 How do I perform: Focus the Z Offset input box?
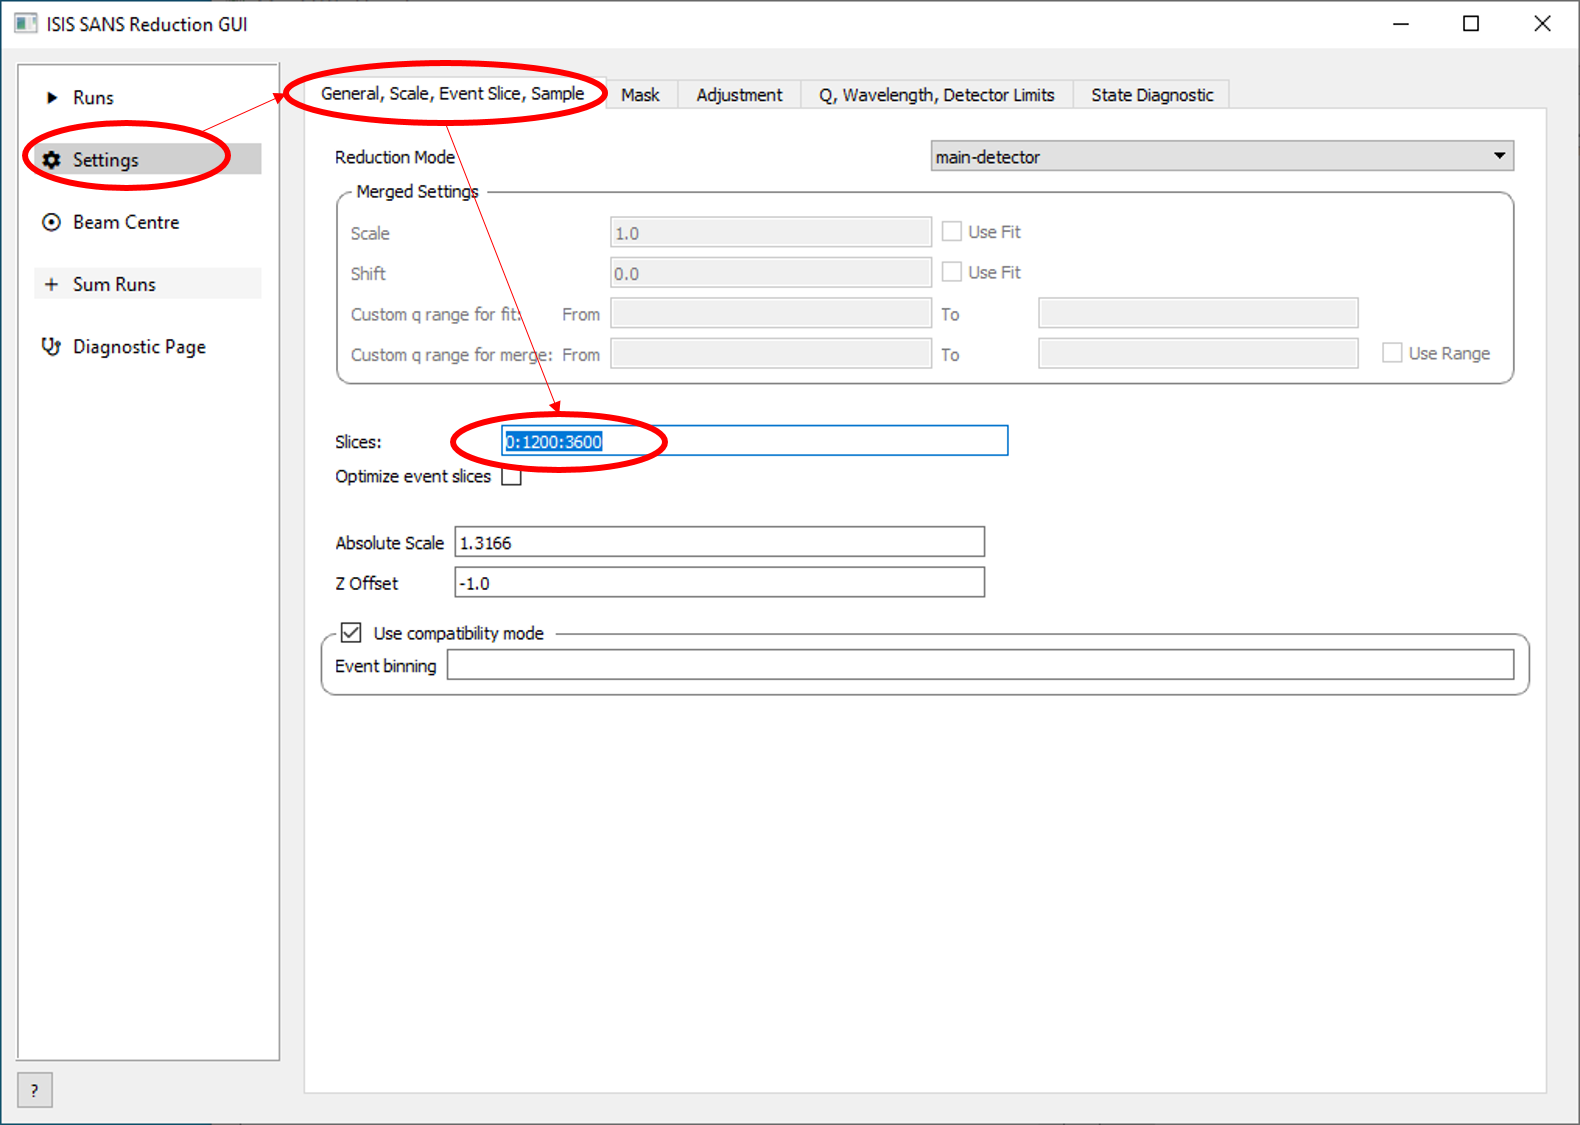719,583
